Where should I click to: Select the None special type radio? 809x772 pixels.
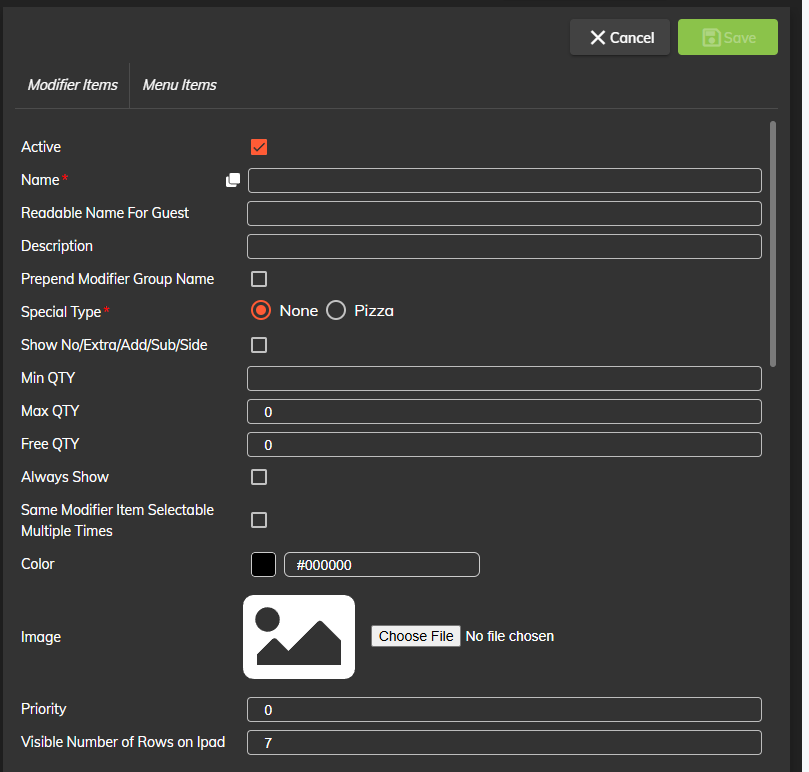261,311
